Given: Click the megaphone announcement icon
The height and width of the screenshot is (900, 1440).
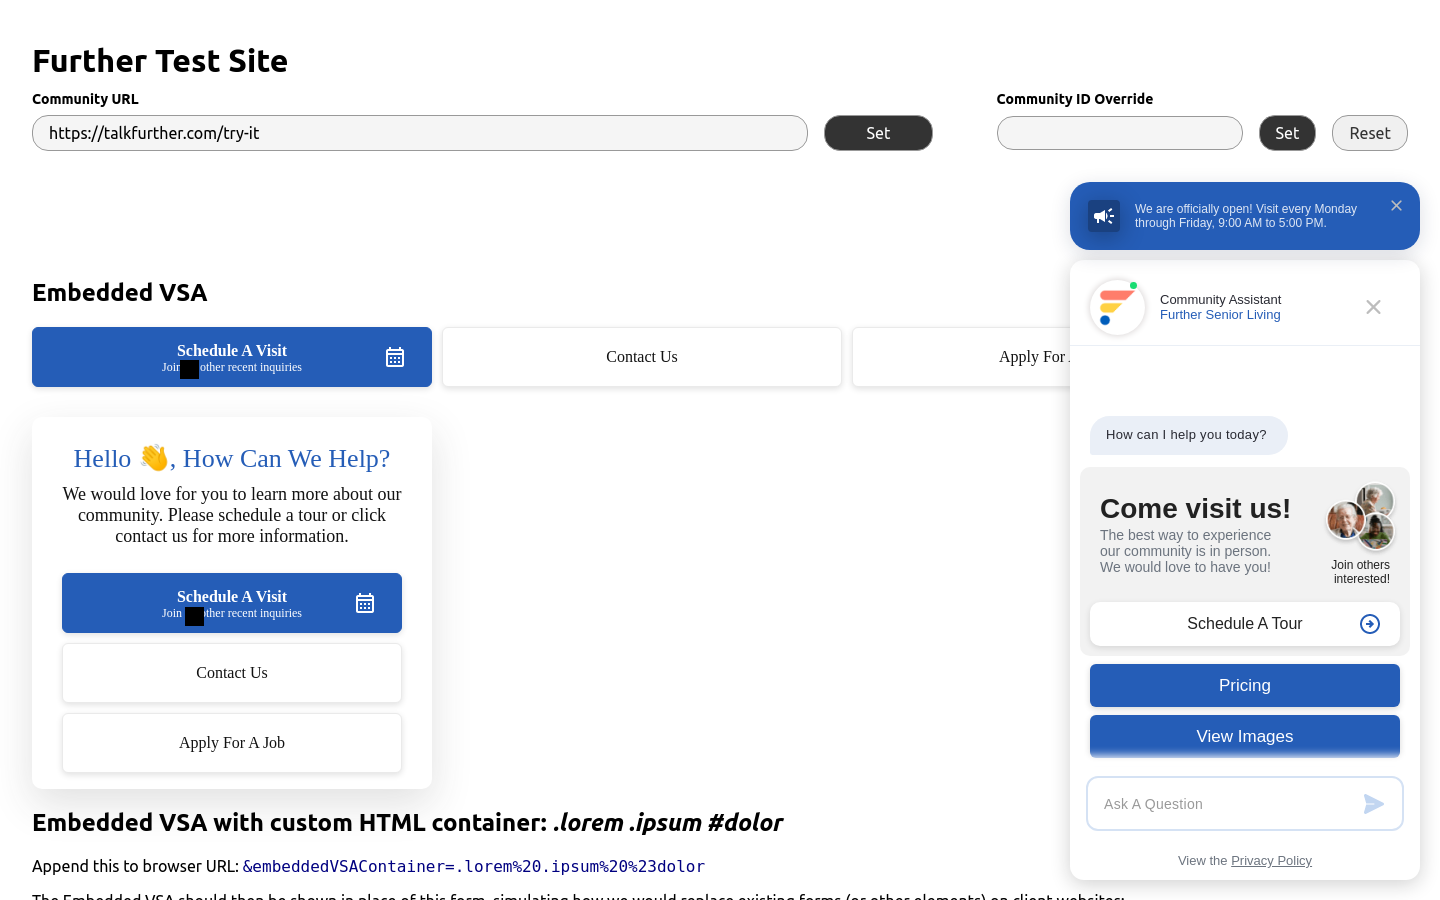Looking at the screenshot, I should (1104, 216).
